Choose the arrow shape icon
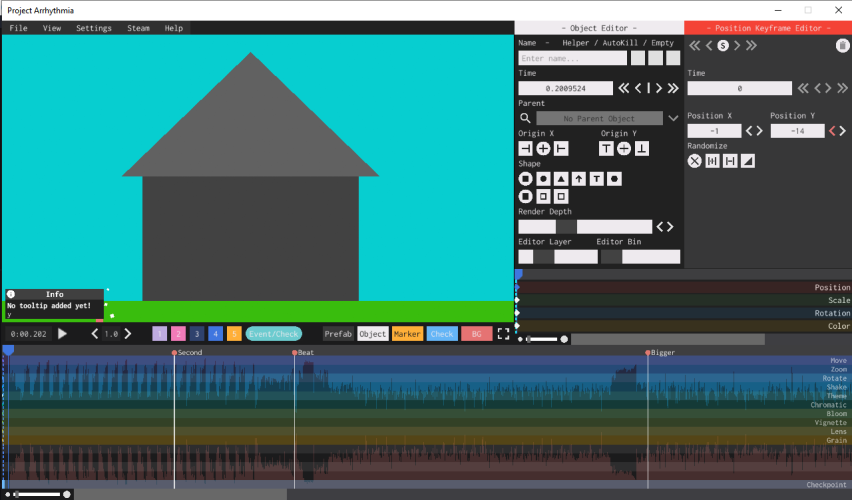The image size is (852, 500). click(579, 179)
